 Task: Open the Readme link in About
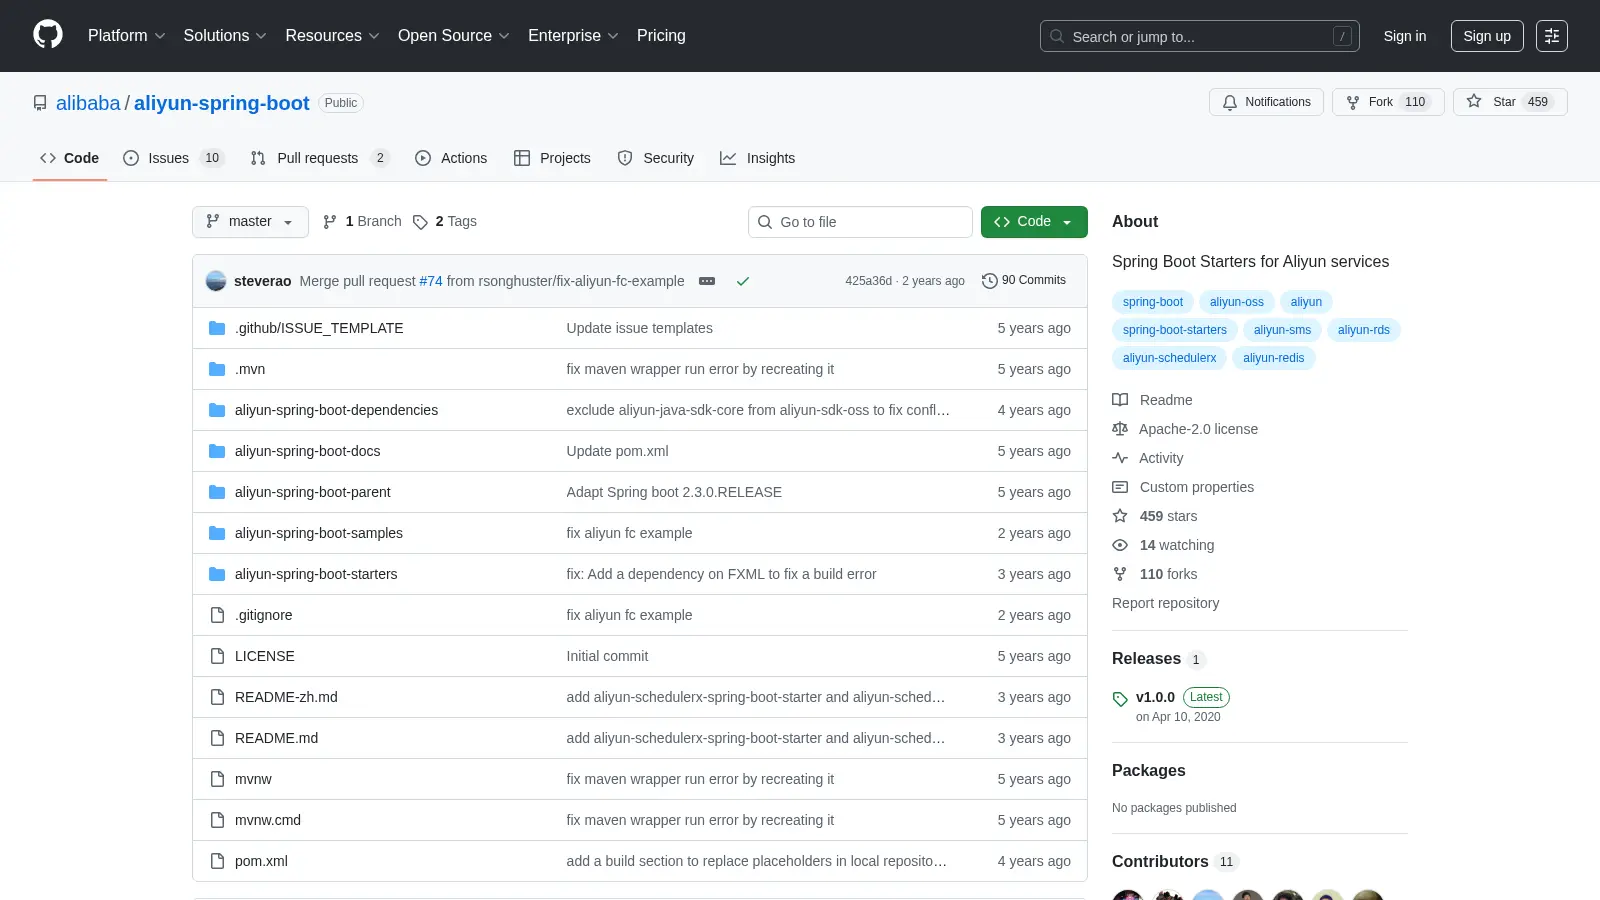1152,400
